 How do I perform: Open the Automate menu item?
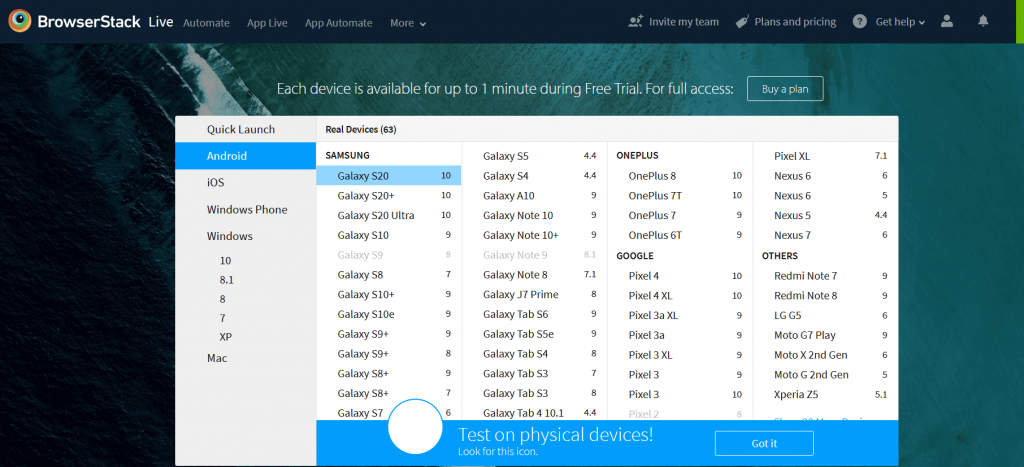click(x=206, y=23)
